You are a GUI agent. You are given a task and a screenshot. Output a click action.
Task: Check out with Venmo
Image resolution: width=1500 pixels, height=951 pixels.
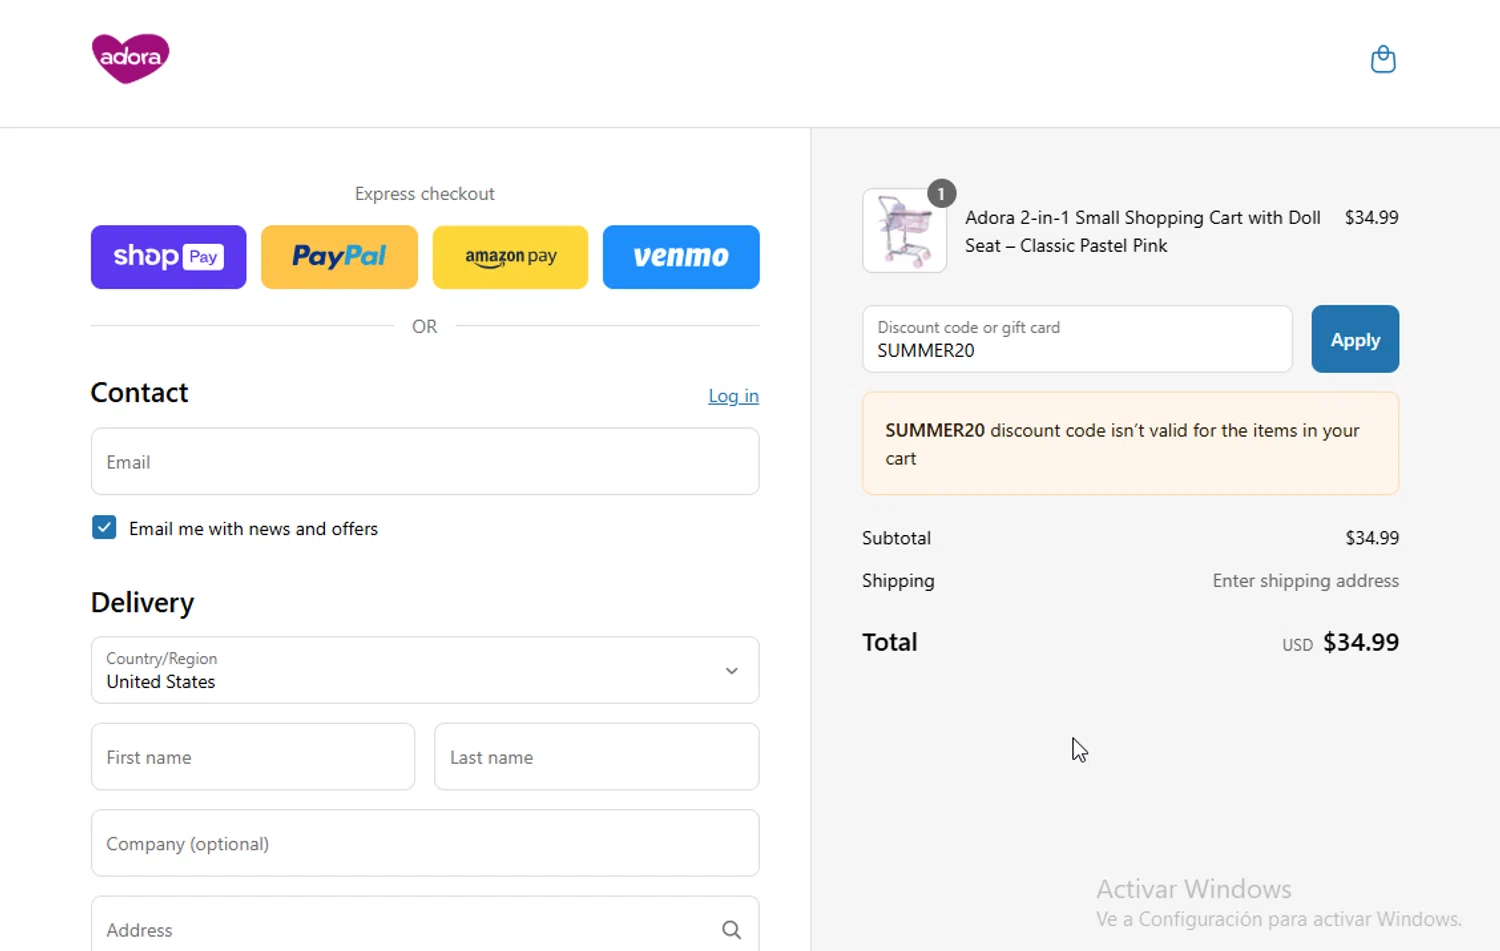[x=681, y=257]
